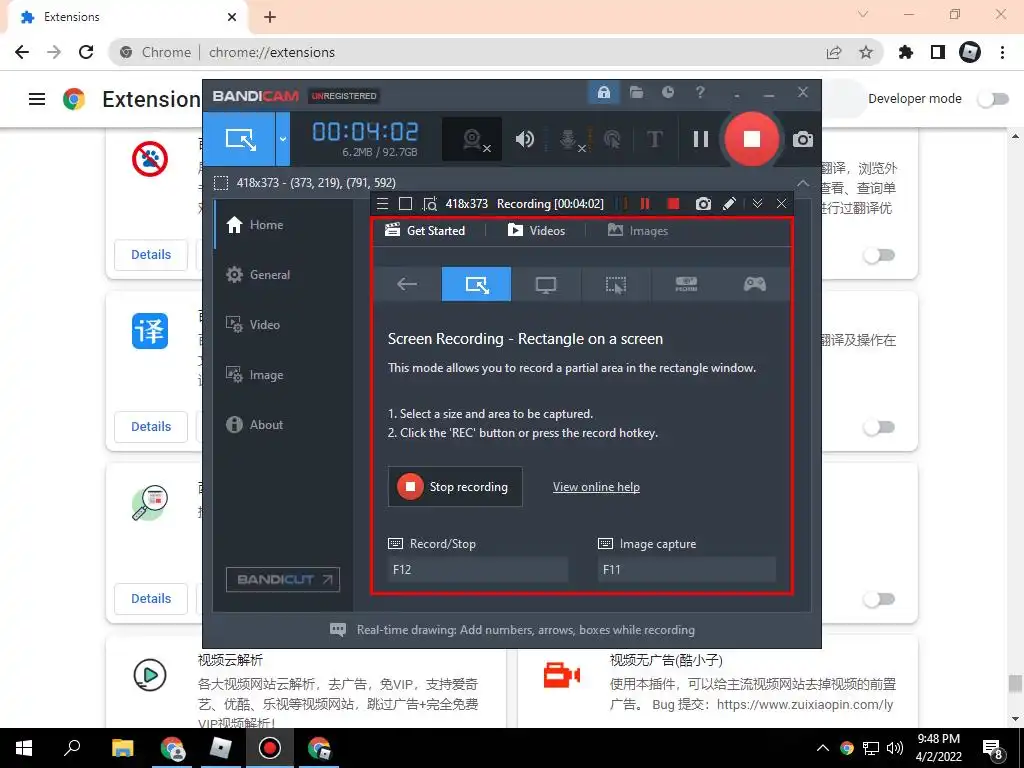The width and height of the screenshot is (1024, 768).
Task: Collapse the panel with the up chevron
Action: tap(803, 183)
